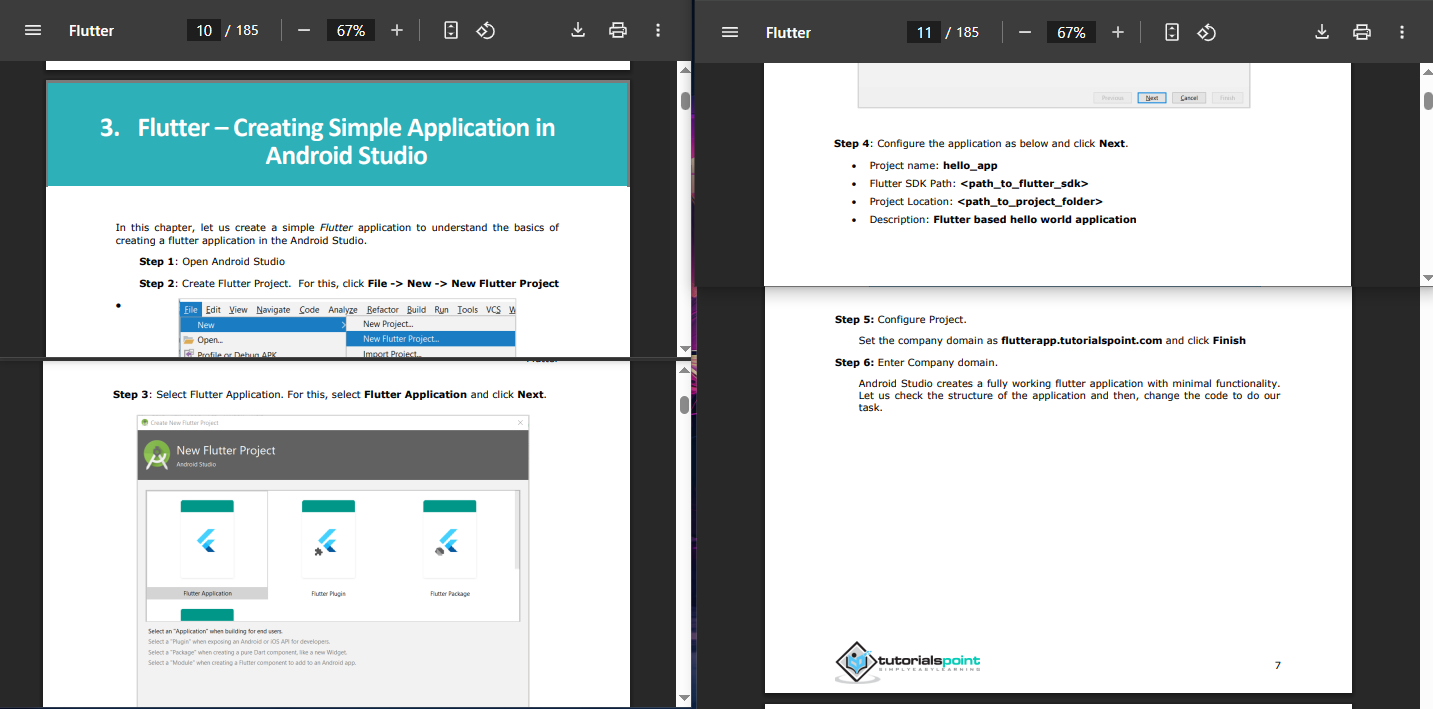Click the tutorialspoint logo in page footer
This screenshot has height=709, width=1433.
[x=908, y=660]
